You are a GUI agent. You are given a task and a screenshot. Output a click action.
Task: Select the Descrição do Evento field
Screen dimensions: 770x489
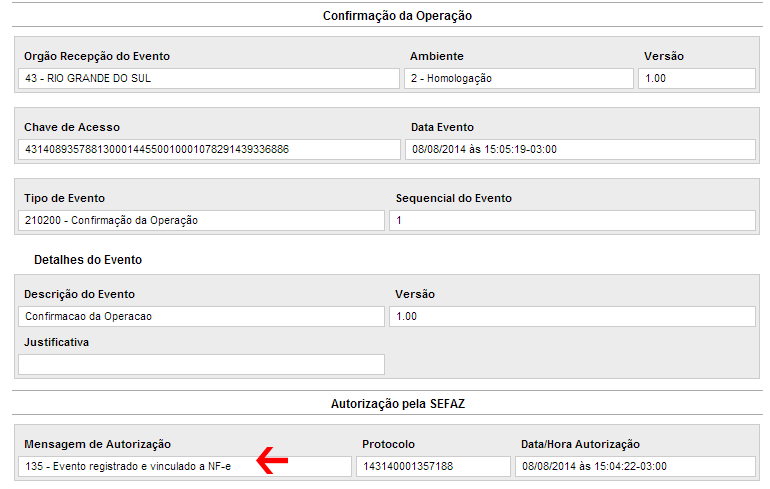click(x=201, y=316)
